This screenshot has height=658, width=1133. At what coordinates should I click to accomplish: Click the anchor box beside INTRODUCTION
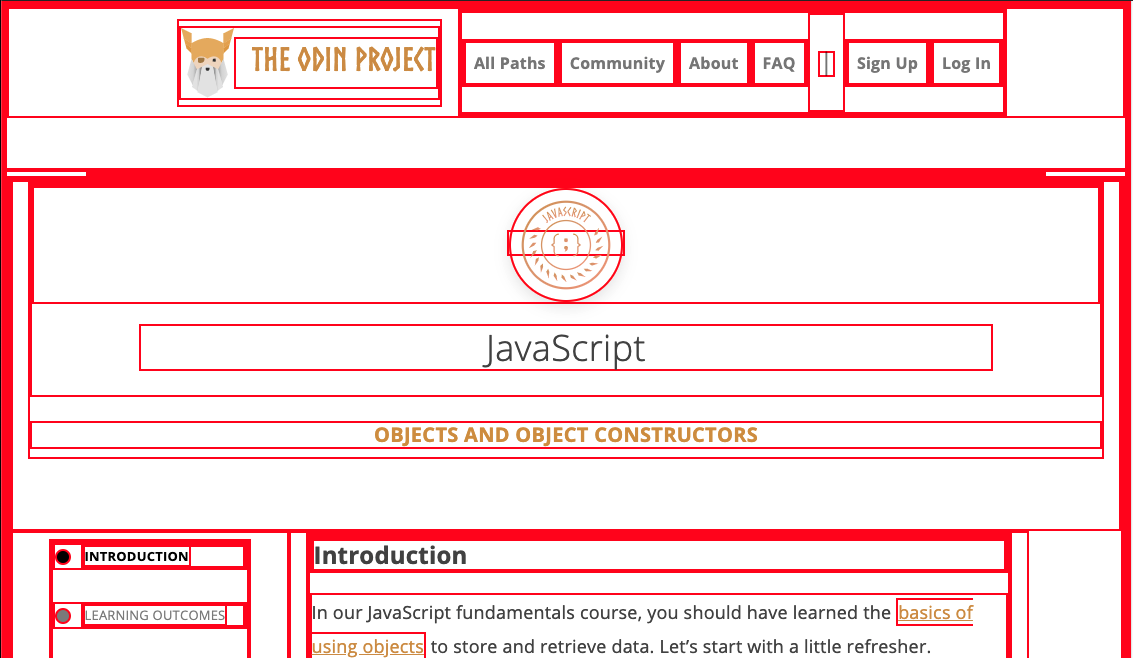(x=216, y=556)
